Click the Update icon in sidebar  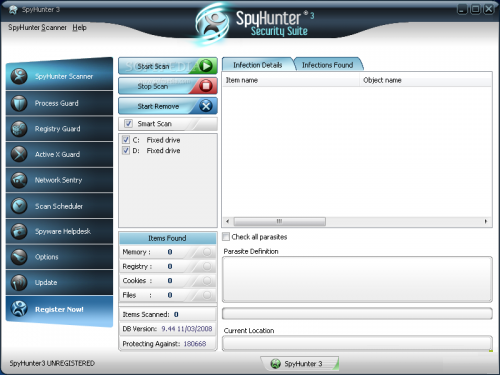tap(19, 283)
